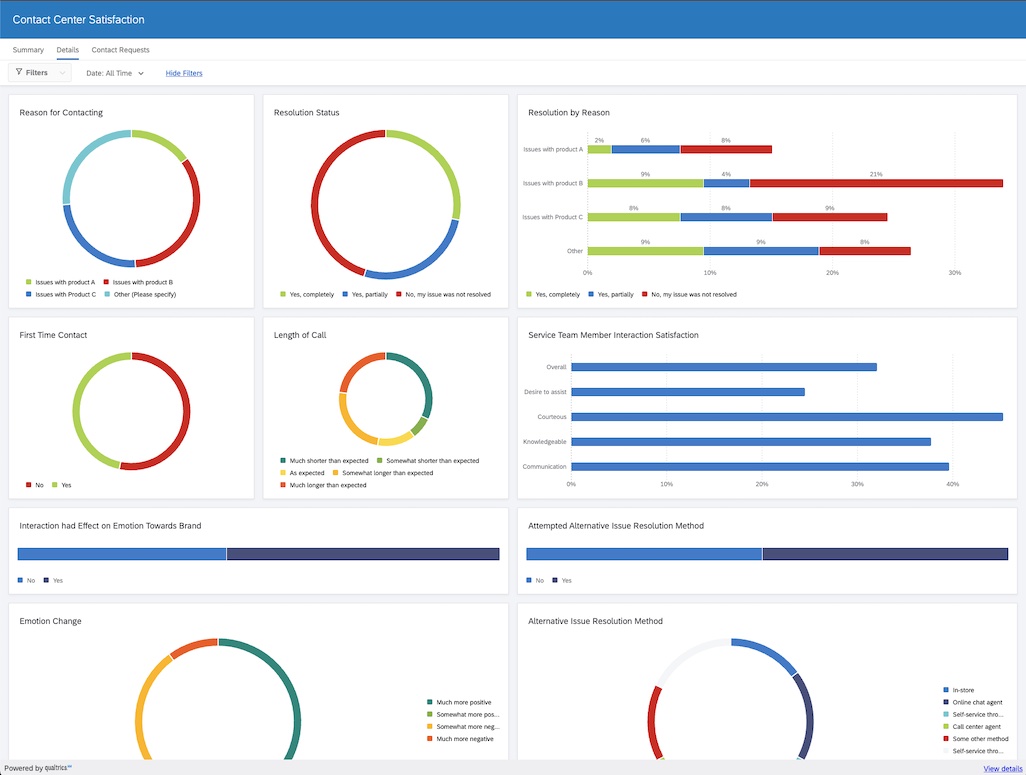The height and width of the screenshot is (775, 1026).
Task: Open the Date: All Time dropdown
Action: point(115,73)
